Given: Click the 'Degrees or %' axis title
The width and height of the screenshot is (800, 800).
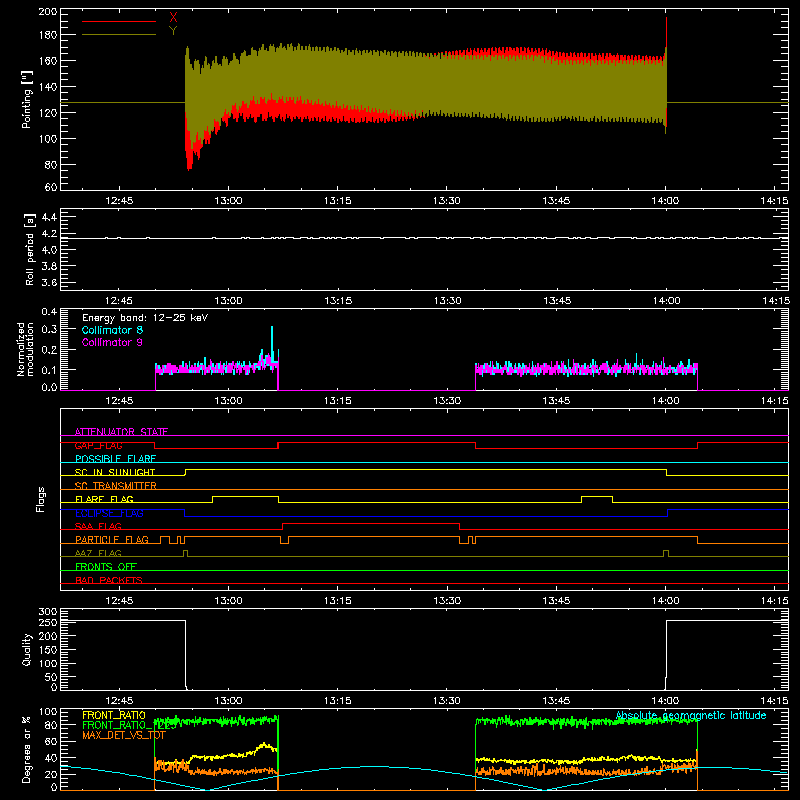Looking at the screenshot, I should (x=27, y=749).
